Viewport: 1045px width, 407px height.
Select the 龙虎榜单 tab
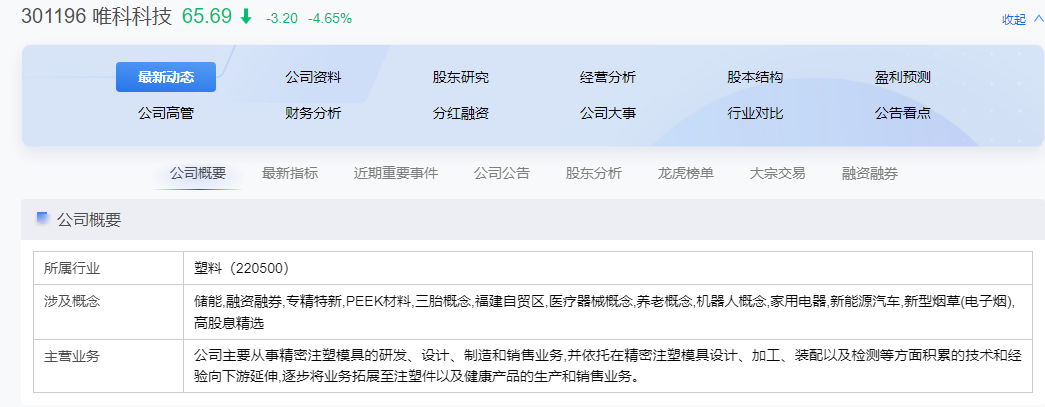coord(686,173)
